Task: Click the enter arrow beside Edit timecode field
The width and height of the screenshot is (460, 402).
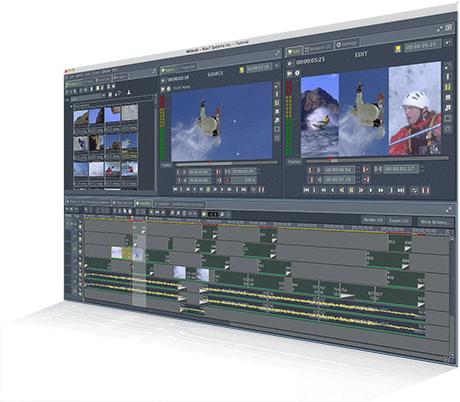Action: click(x=448, y=42)
